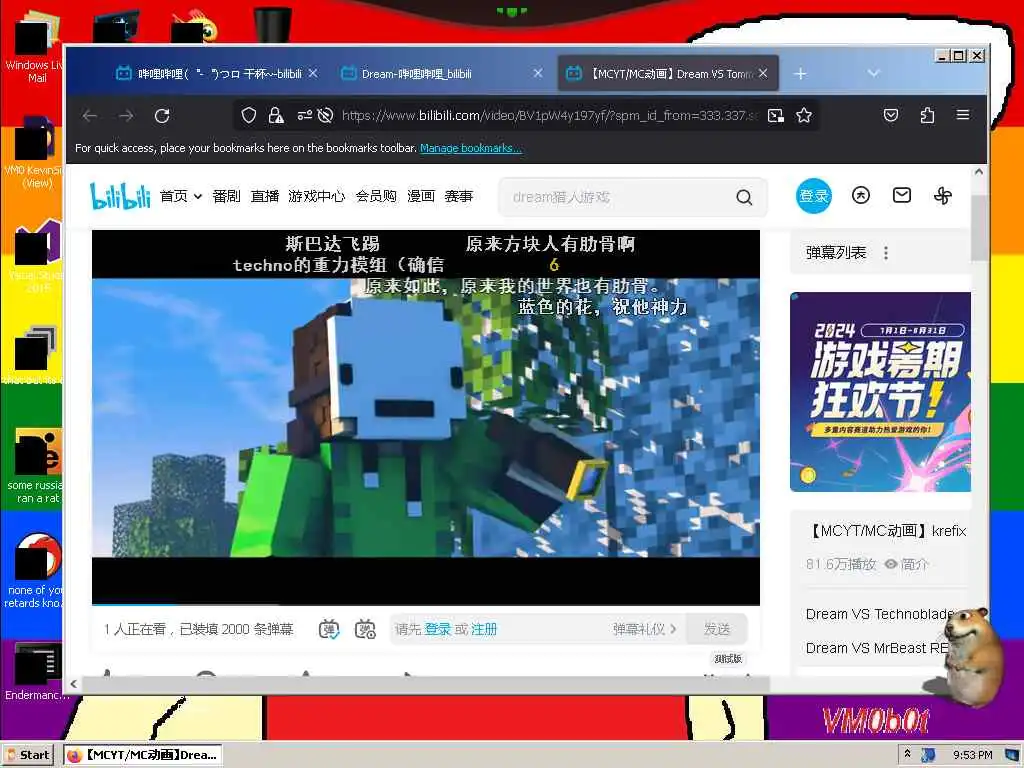Click the 登录 link in danmaku input

[438, 629]
